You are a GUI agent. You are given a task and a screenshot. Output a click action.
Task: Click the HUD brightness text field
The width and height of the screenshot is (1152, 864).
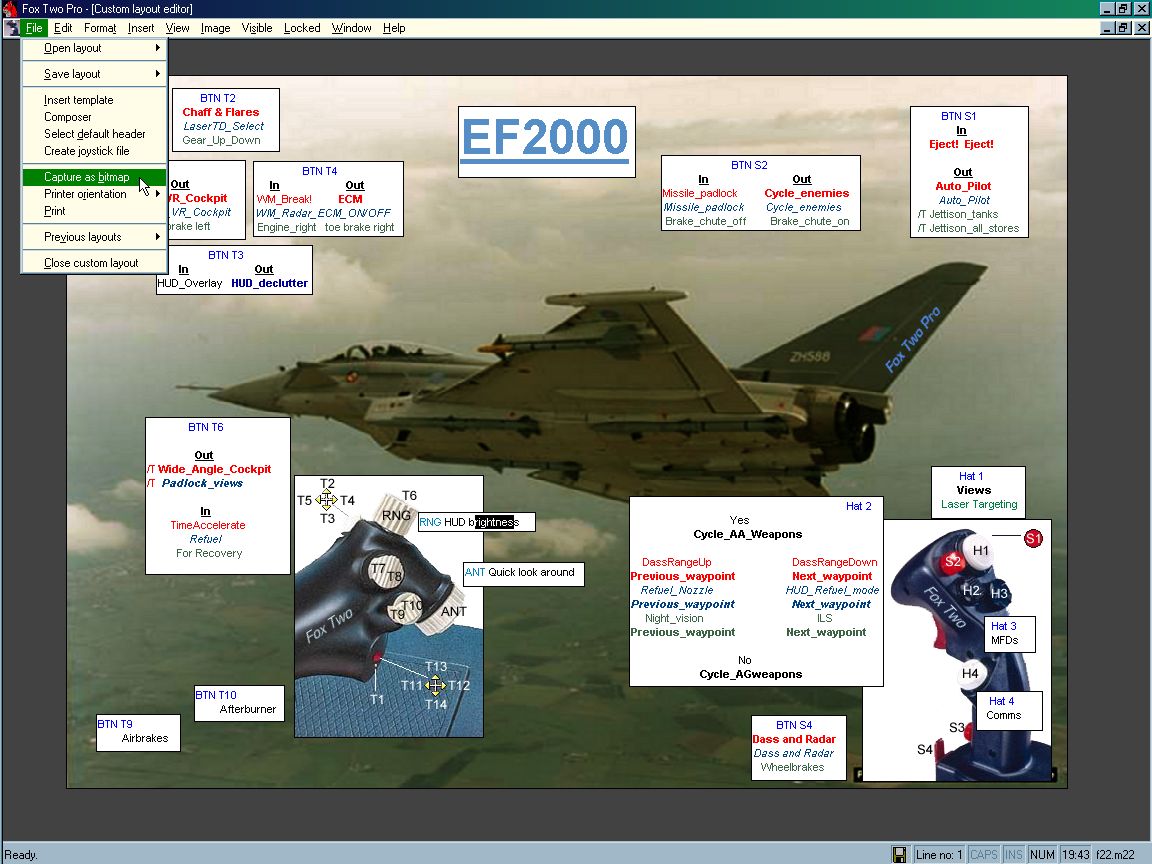[x=477, y=522]
